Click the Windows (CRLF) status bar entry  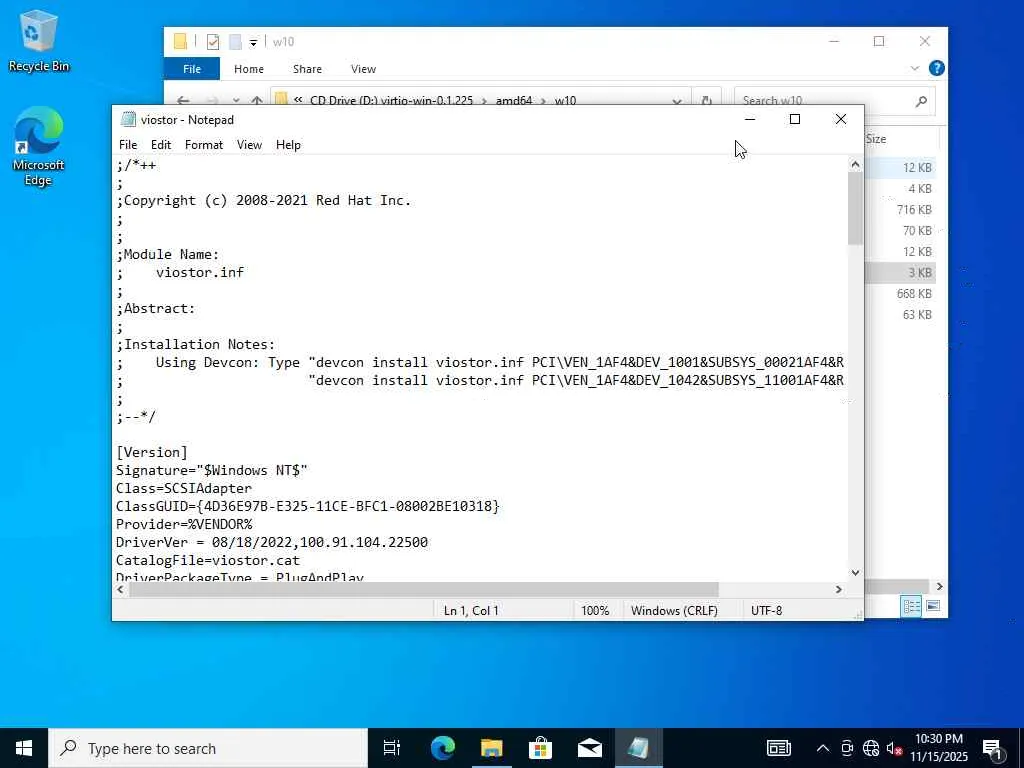point(674,611)
